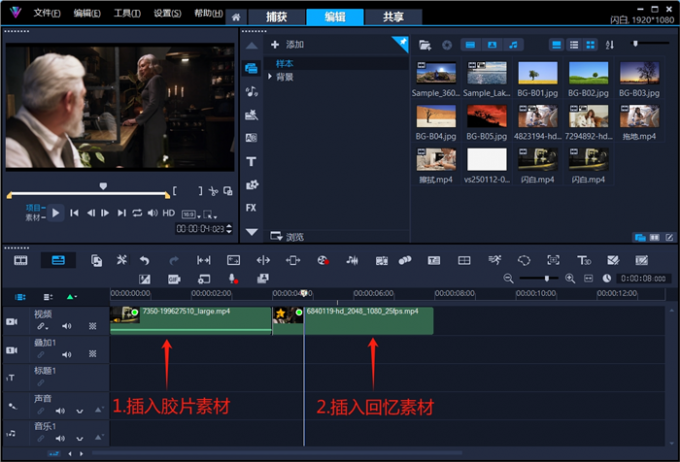Click the scissors split clip icon
The height and width of the screenshot is (462, 680).
pos(213,191)
